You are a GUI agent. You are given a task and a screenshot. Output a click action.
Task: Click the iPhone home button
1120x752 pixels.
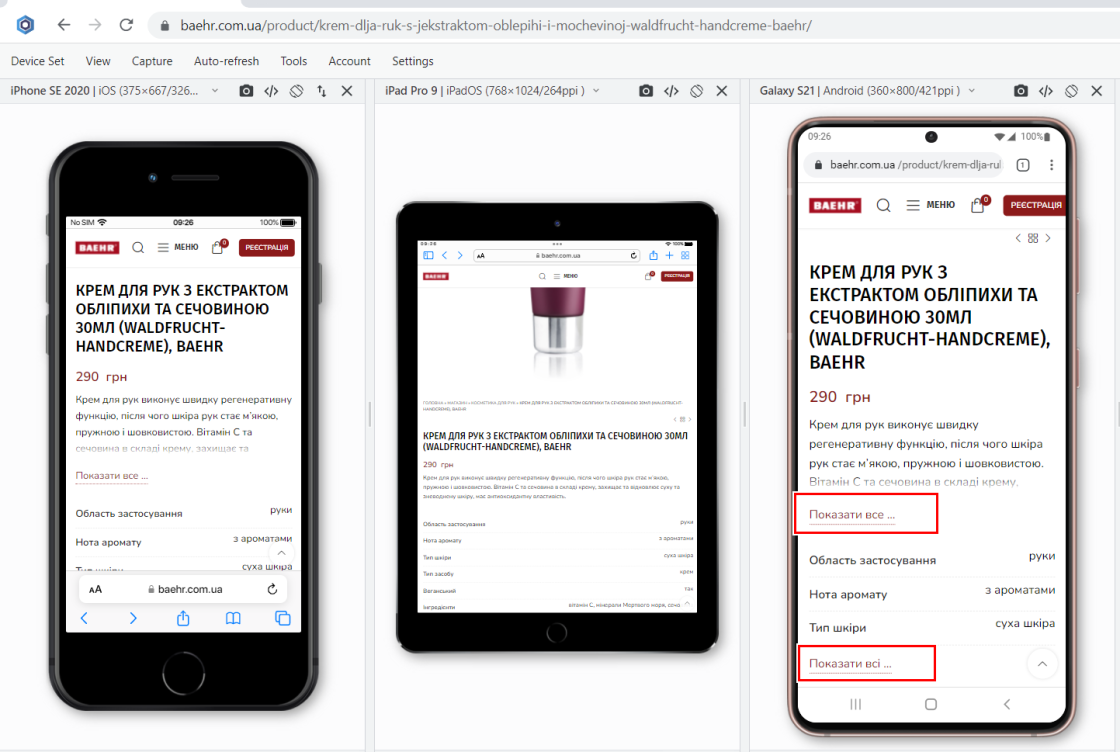click(184, 673)
